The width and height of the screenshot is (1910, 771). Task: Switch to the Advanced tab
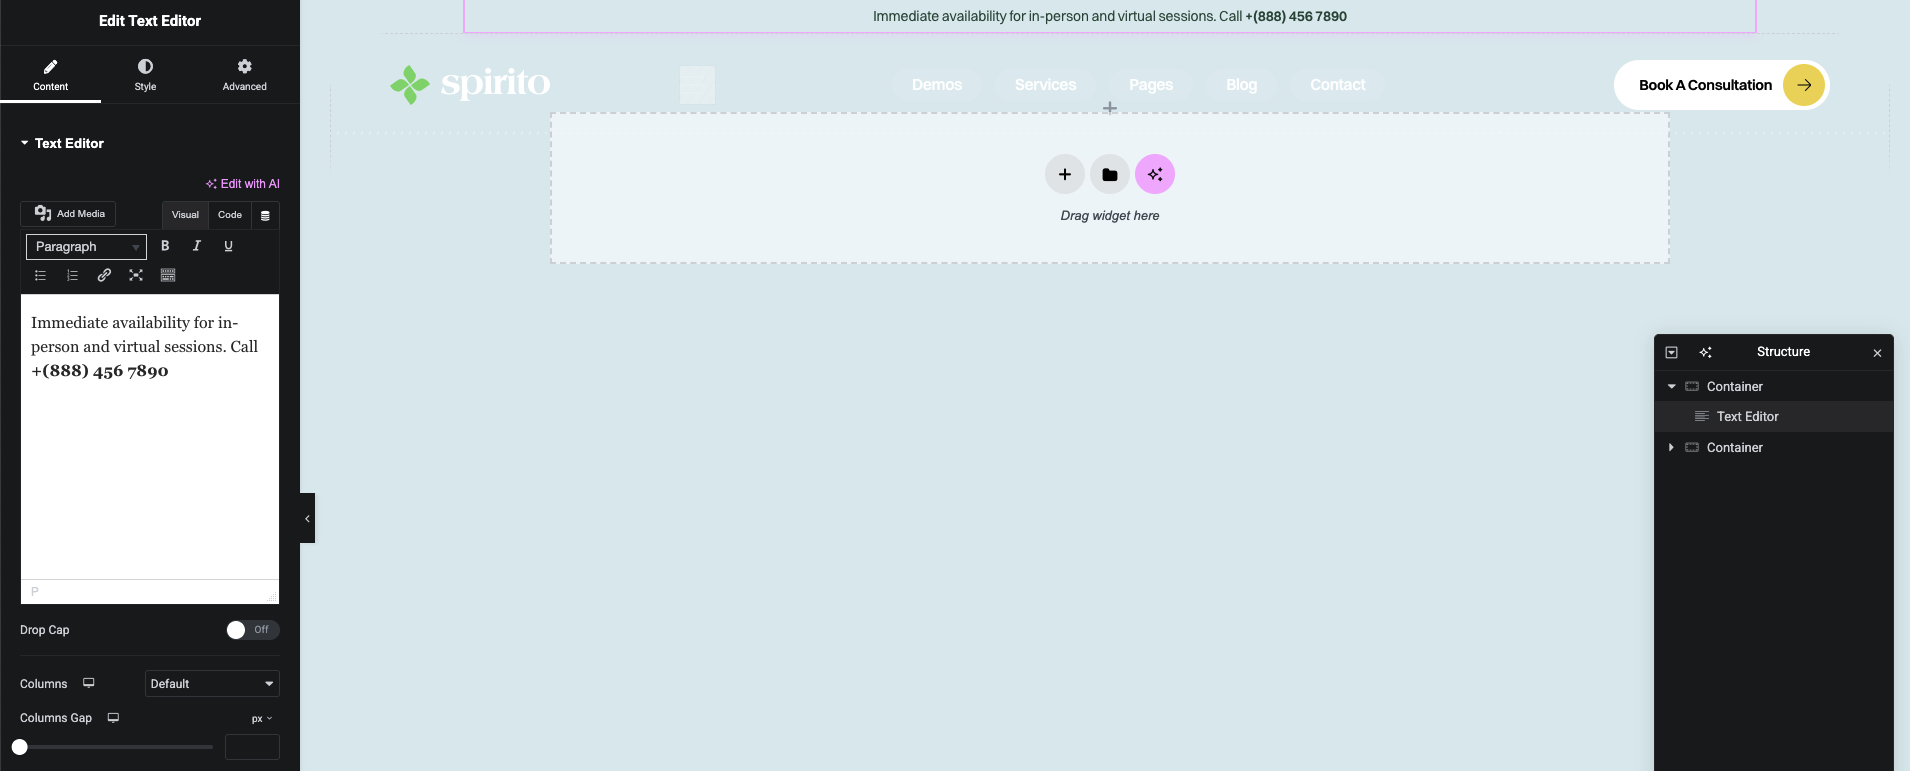tap(244, 75)
